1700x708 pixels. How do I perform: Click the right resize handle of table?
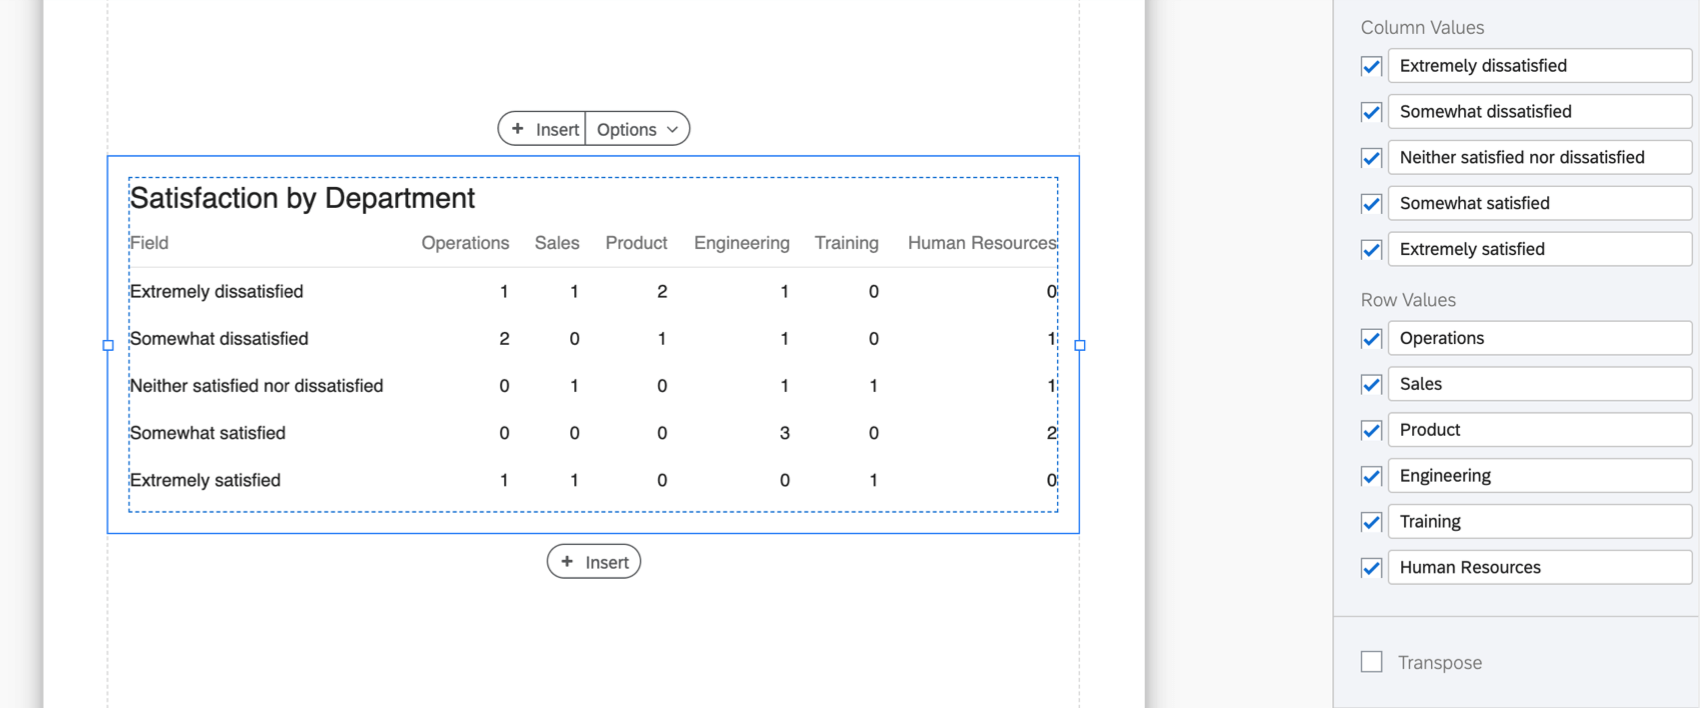pos(1079,345)
